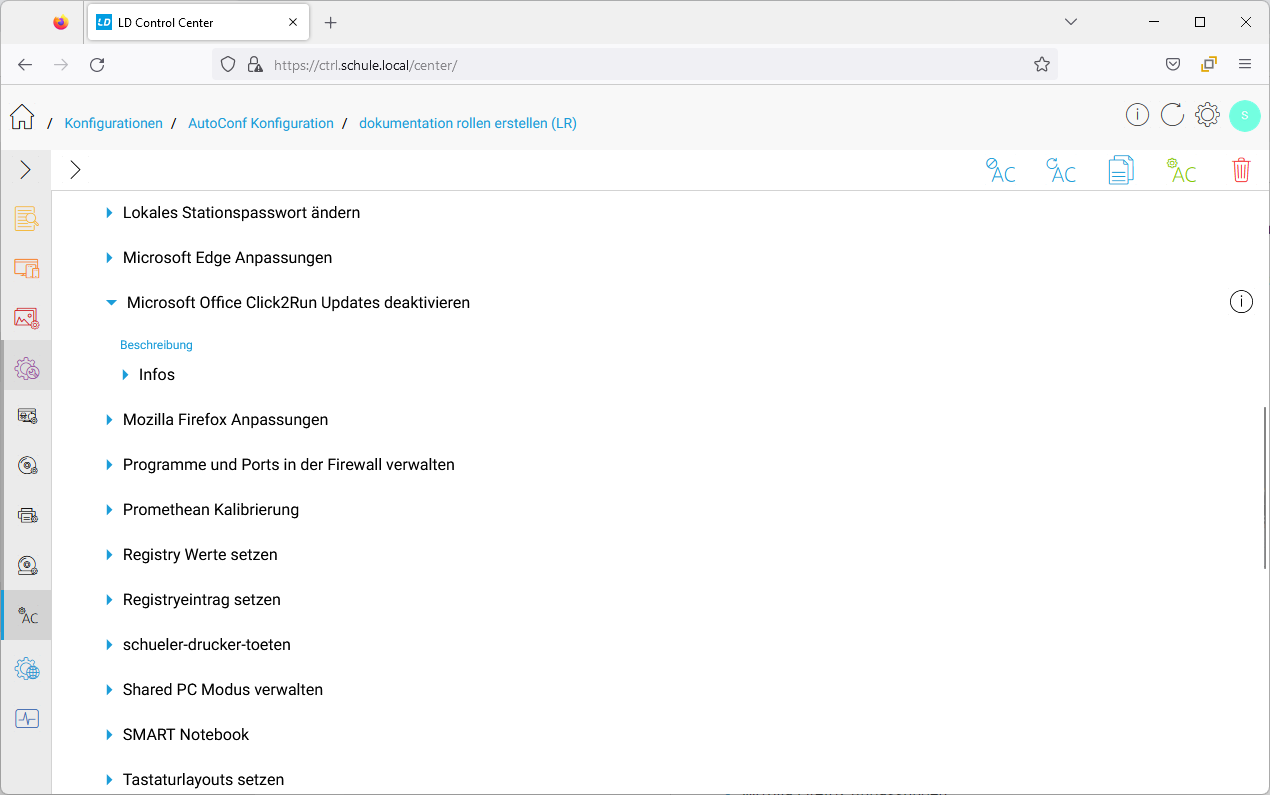The height and width of the screenshot is (795, 1270).
Task: Save page to Pocket icon
Action: (1173, 64)
